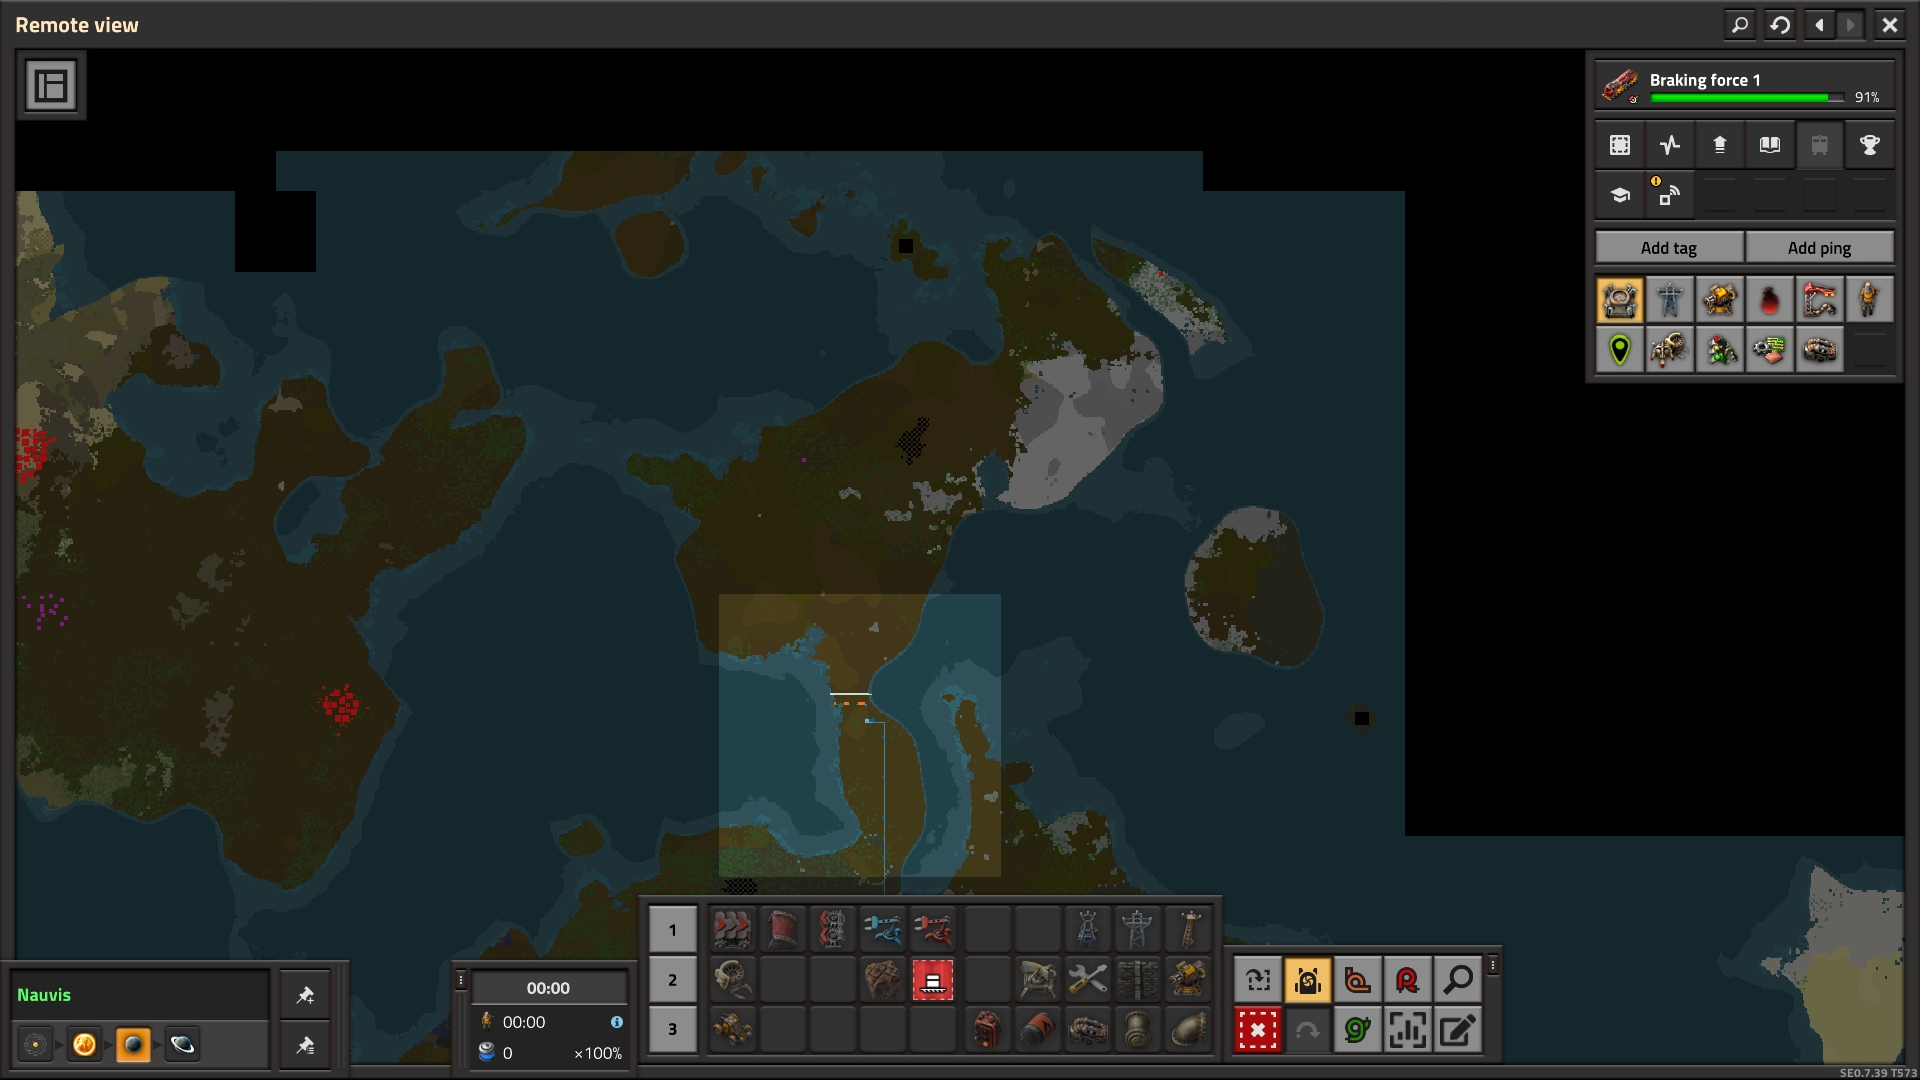Toggle map tags green pin overlay

(x=1620, y=349)
